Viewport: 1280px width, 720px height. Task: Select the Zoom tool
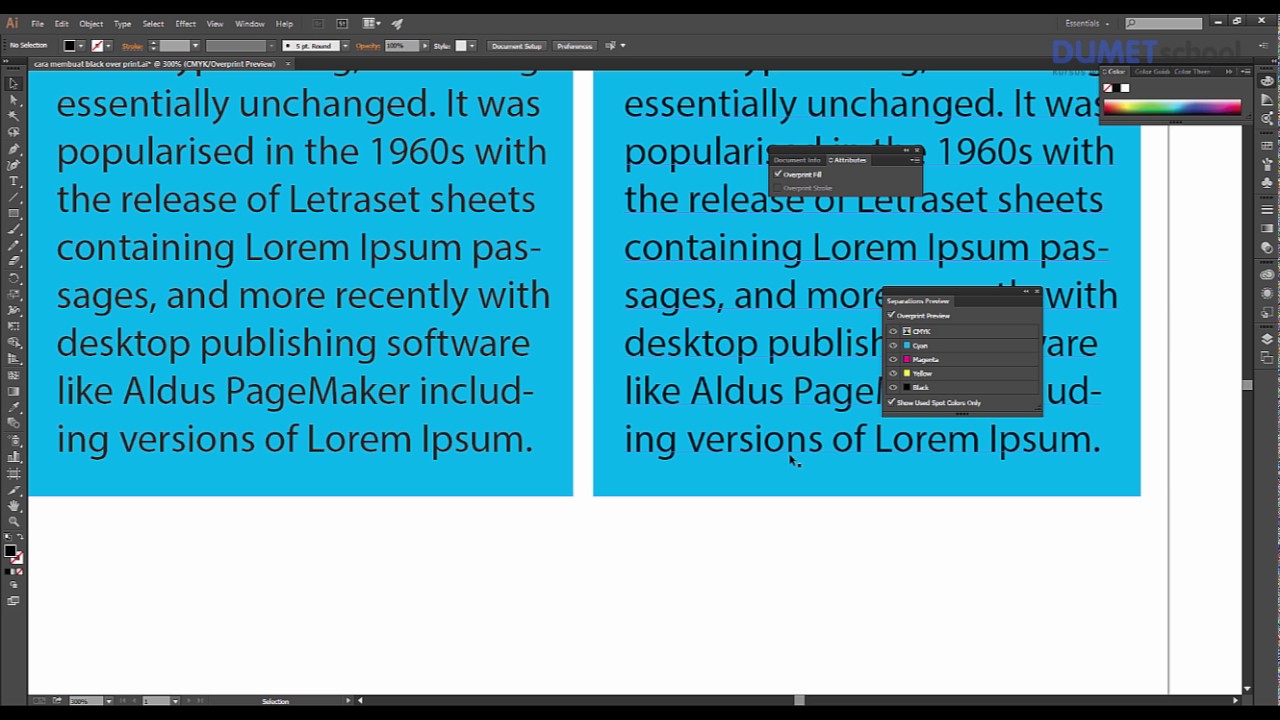13,522
